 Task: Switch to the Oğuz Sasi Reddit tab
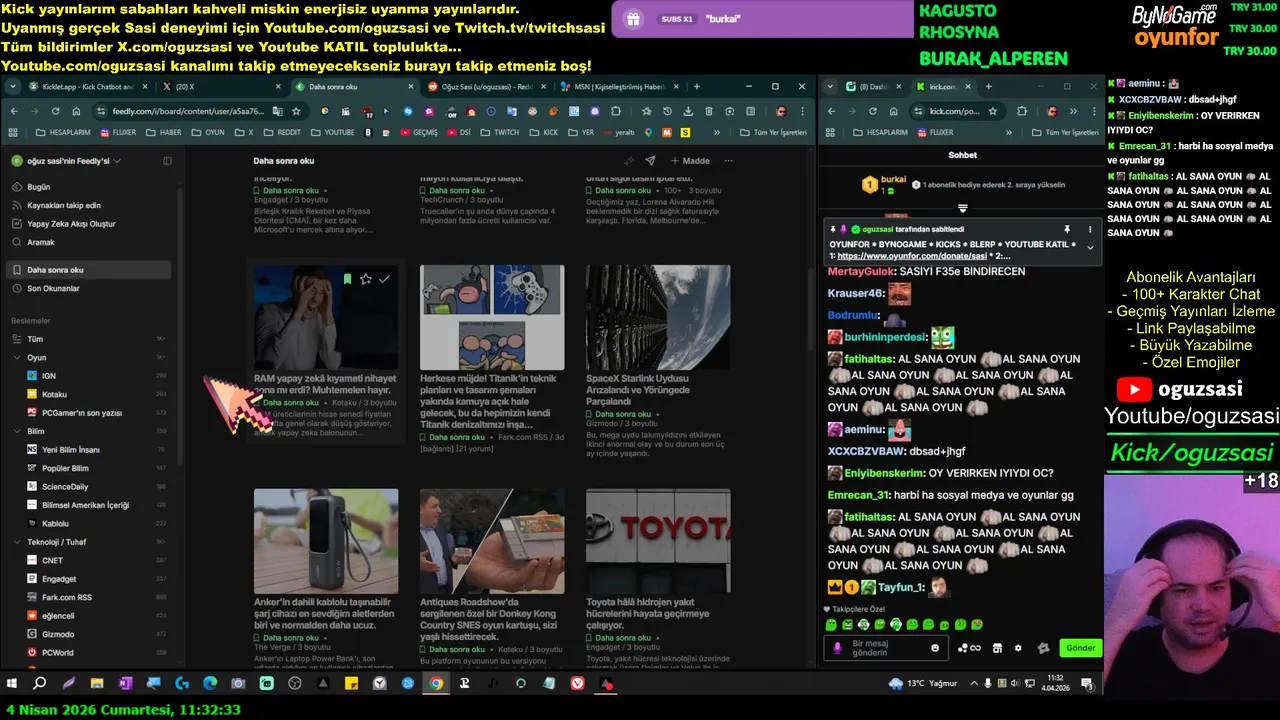pos(485,87)
